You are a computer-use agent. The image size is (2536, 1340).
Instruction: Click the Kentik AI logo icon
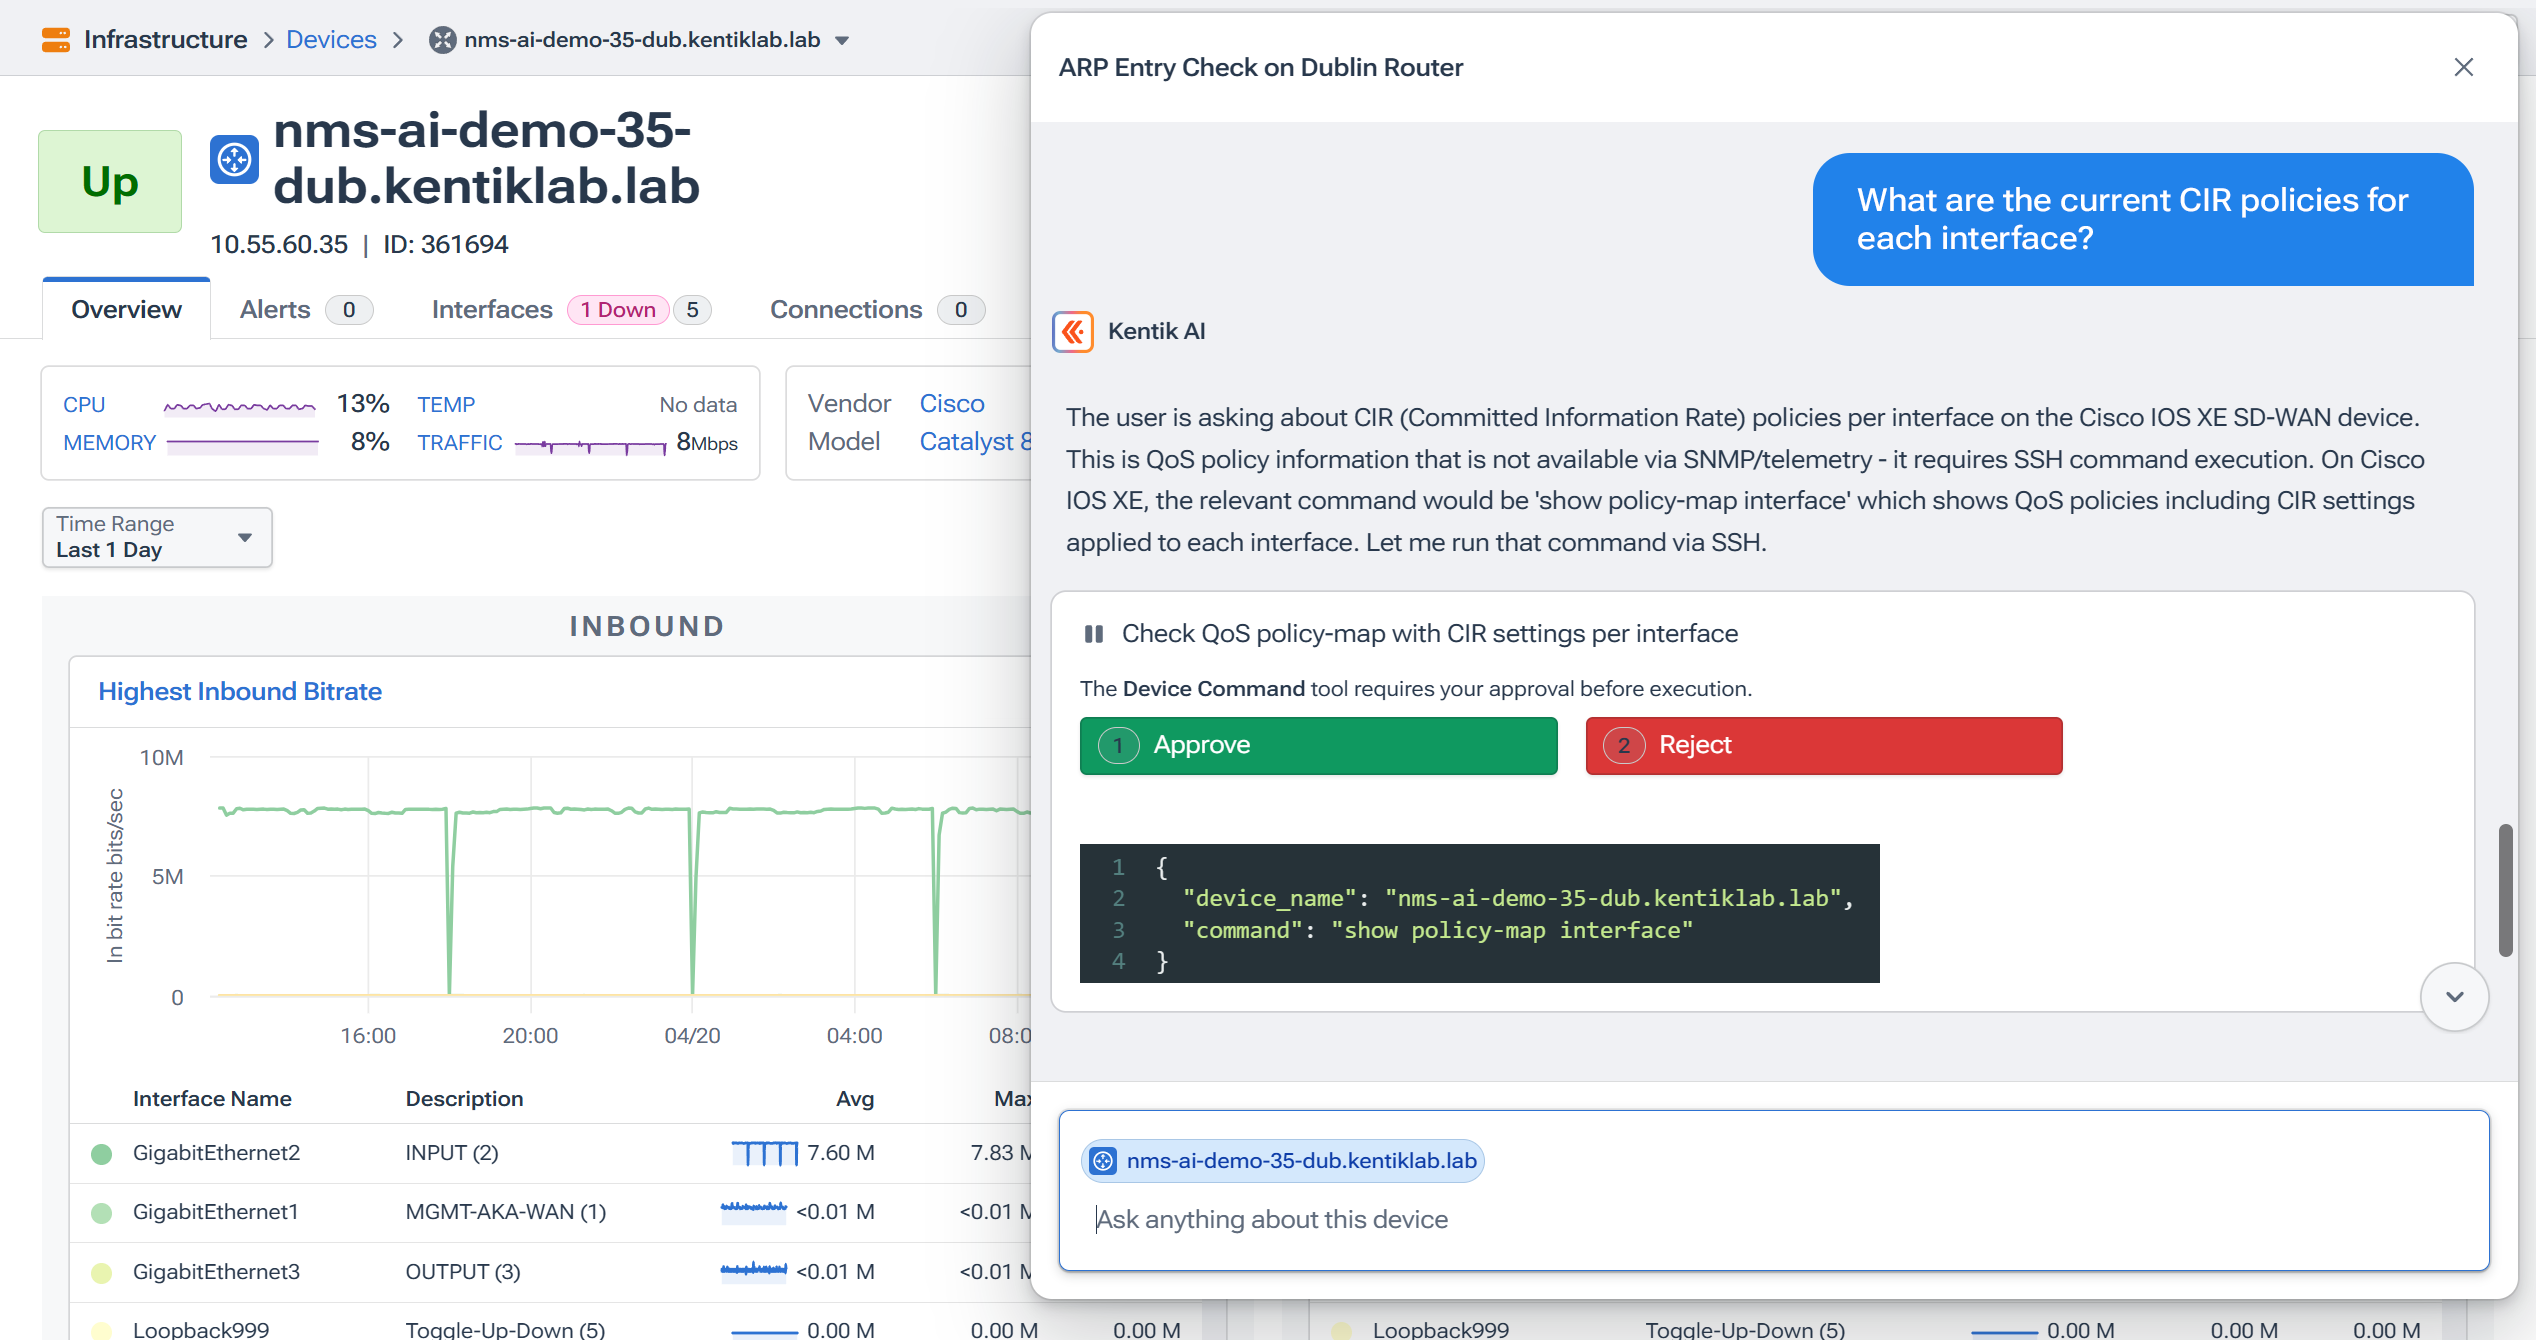(x=1073, y=331)
